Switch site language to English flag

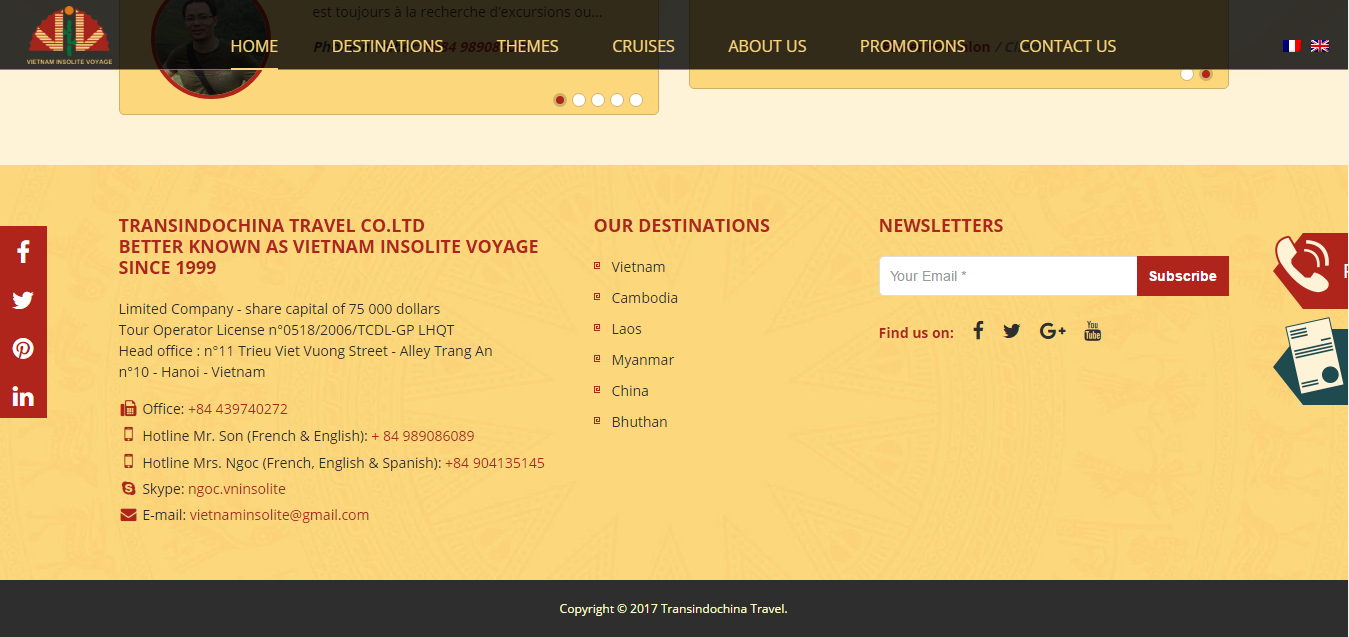coord(1320,46)
